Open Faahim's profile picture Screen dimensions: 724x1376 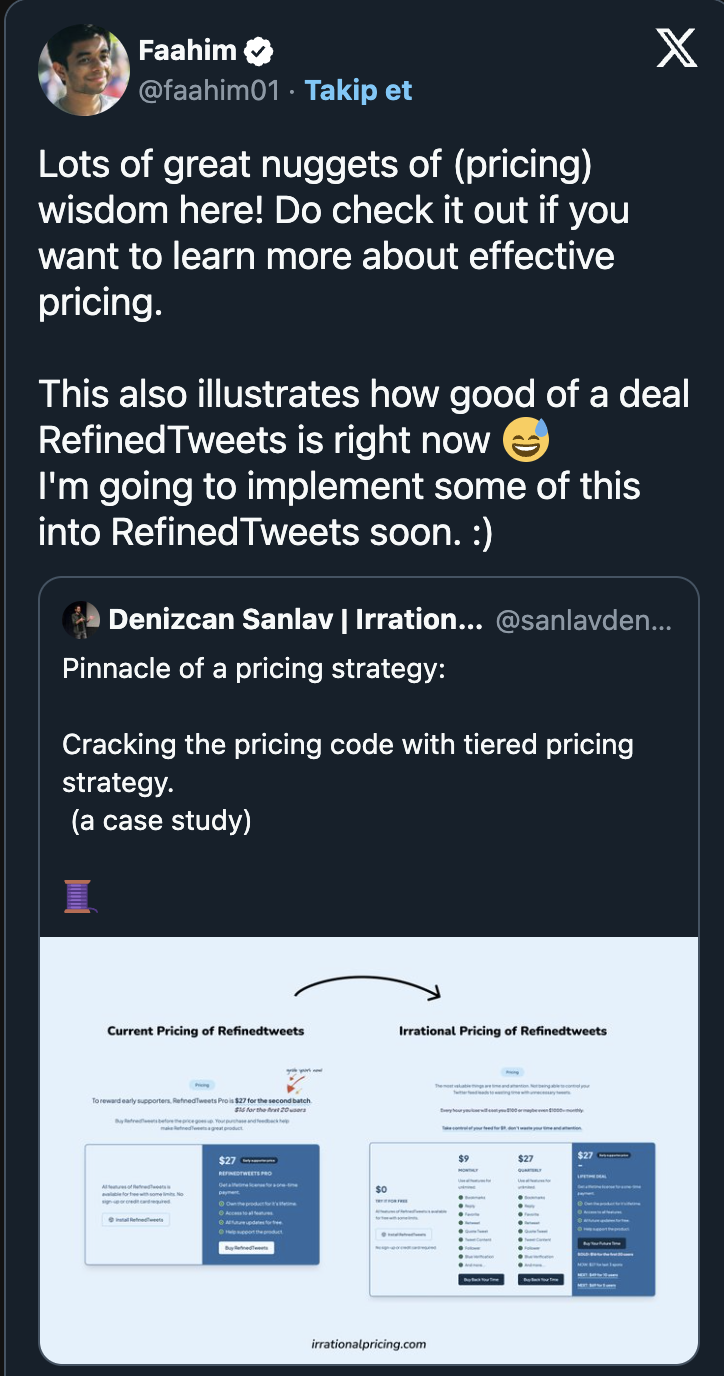(84, 71)
